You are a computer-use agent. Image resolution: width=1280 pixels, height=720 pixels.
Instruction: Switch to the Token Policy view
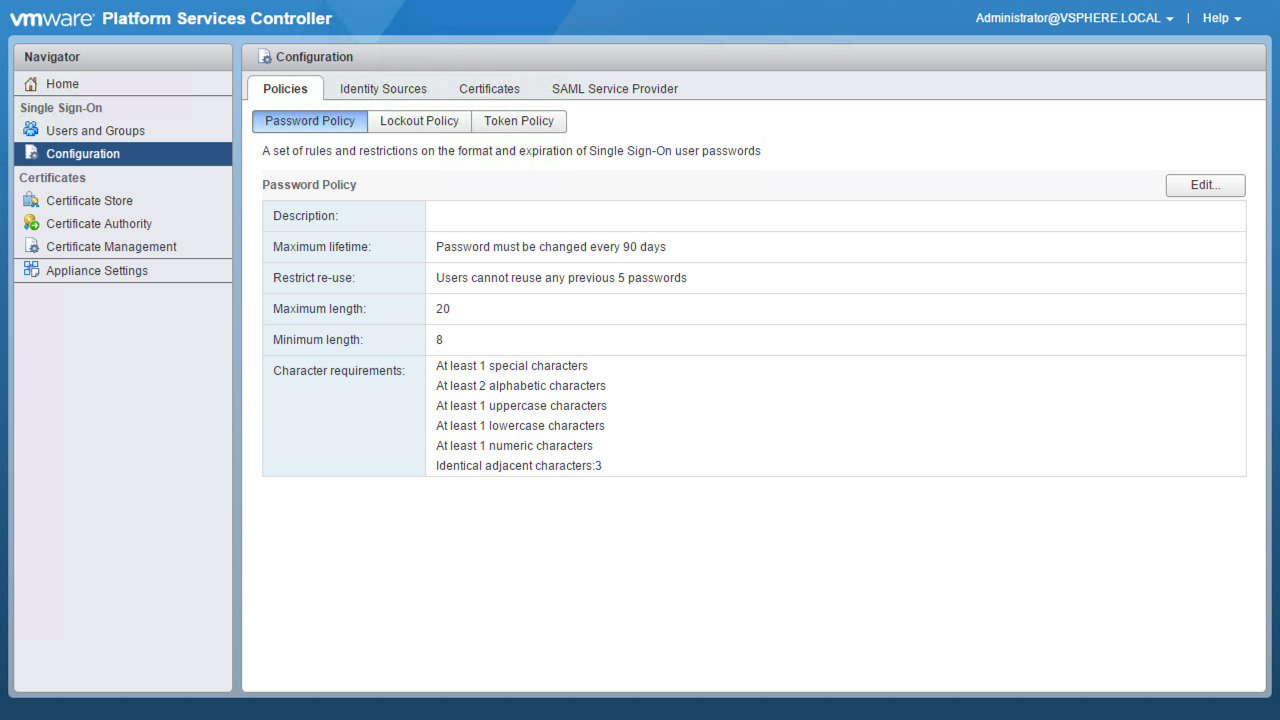click(518, 121)
